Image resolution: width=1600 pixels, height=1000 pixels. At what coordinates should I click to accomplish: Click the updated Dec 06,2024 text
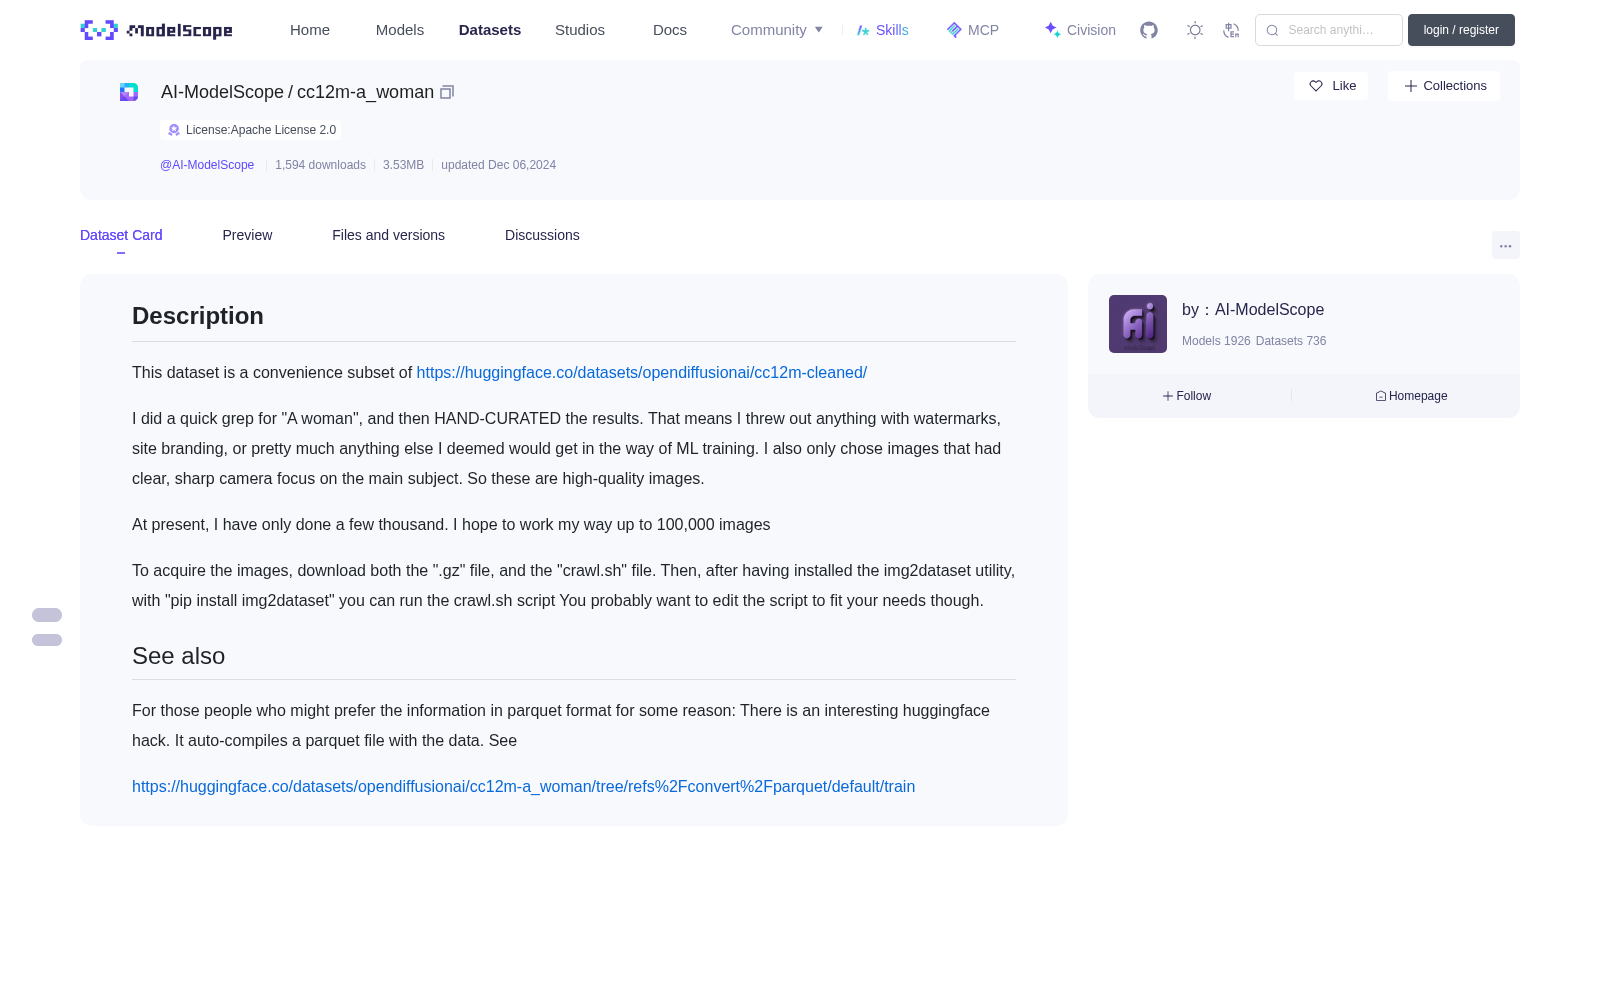point(498,165)
